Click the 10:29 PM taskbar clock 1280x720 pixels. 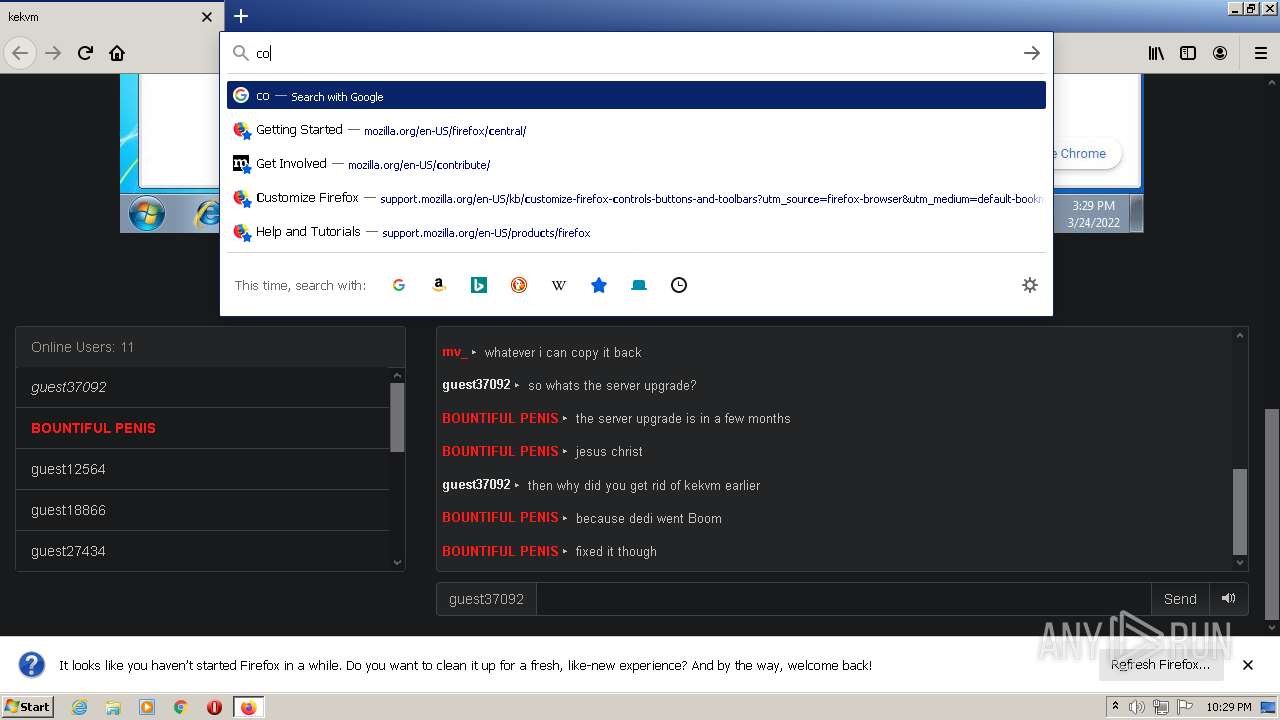pyautogui.click(x=1229, y=707)
